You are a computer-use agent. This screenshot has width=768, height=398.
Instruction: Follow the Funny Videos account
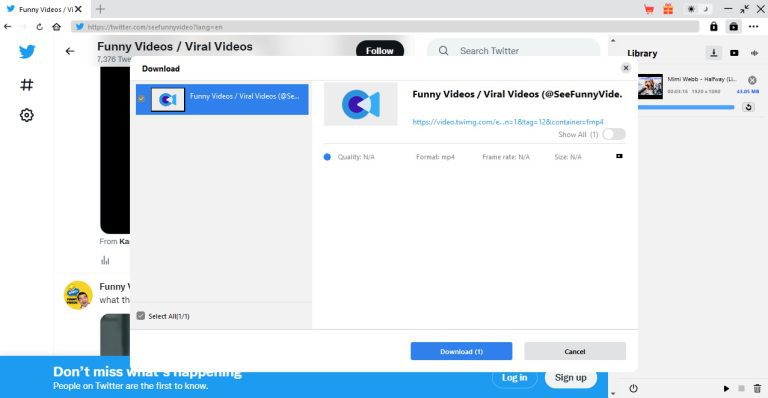[380, 50]
